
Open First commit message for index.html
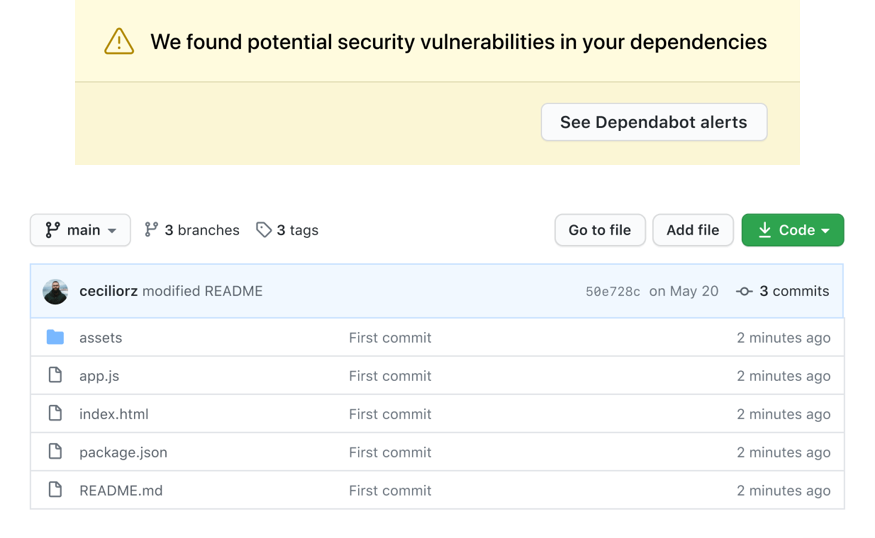[x=390, y=414]
